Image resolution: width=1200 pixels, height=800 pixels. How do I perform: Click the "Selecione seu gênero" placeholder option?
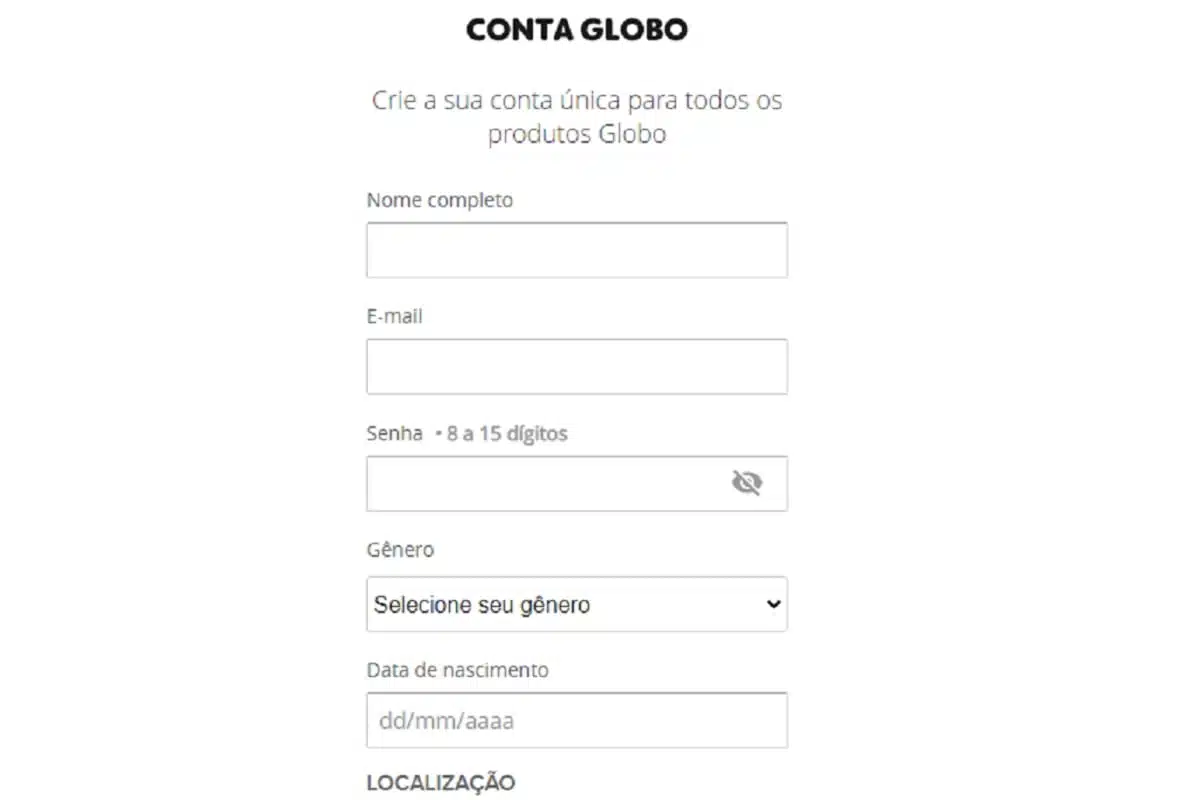[482, 605]
